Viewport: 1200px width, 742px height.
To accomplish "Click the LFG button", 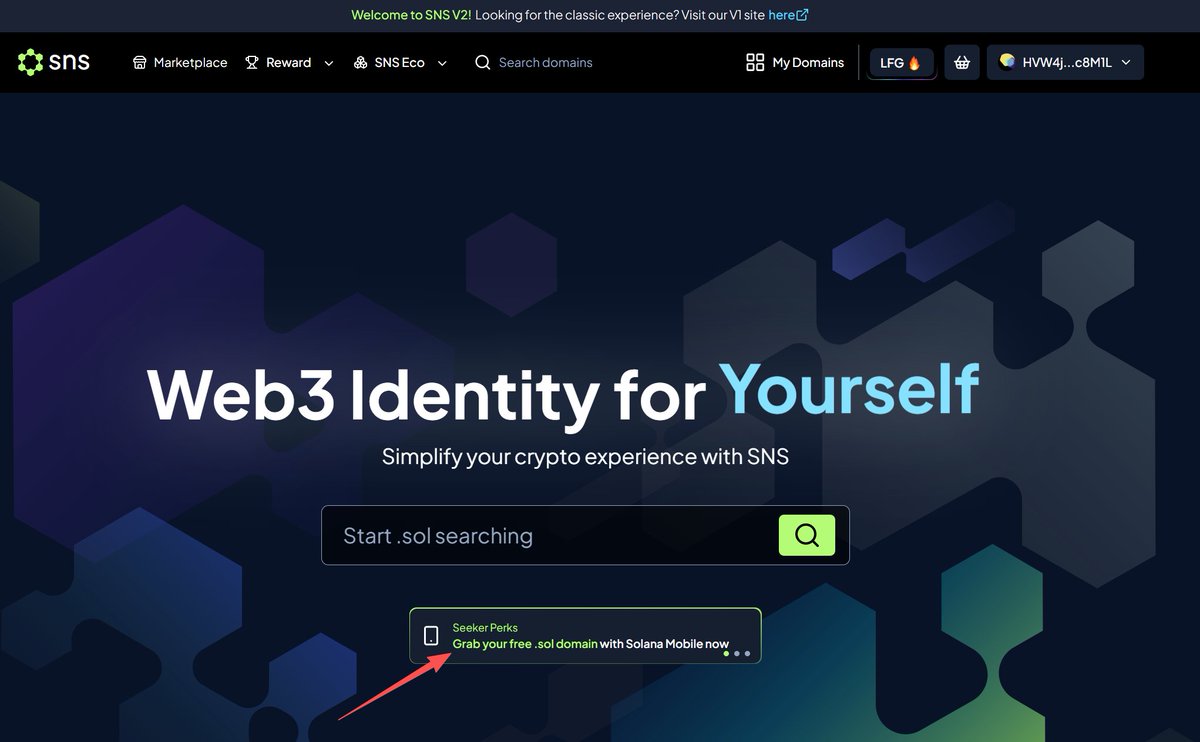I will click(901, 62).
